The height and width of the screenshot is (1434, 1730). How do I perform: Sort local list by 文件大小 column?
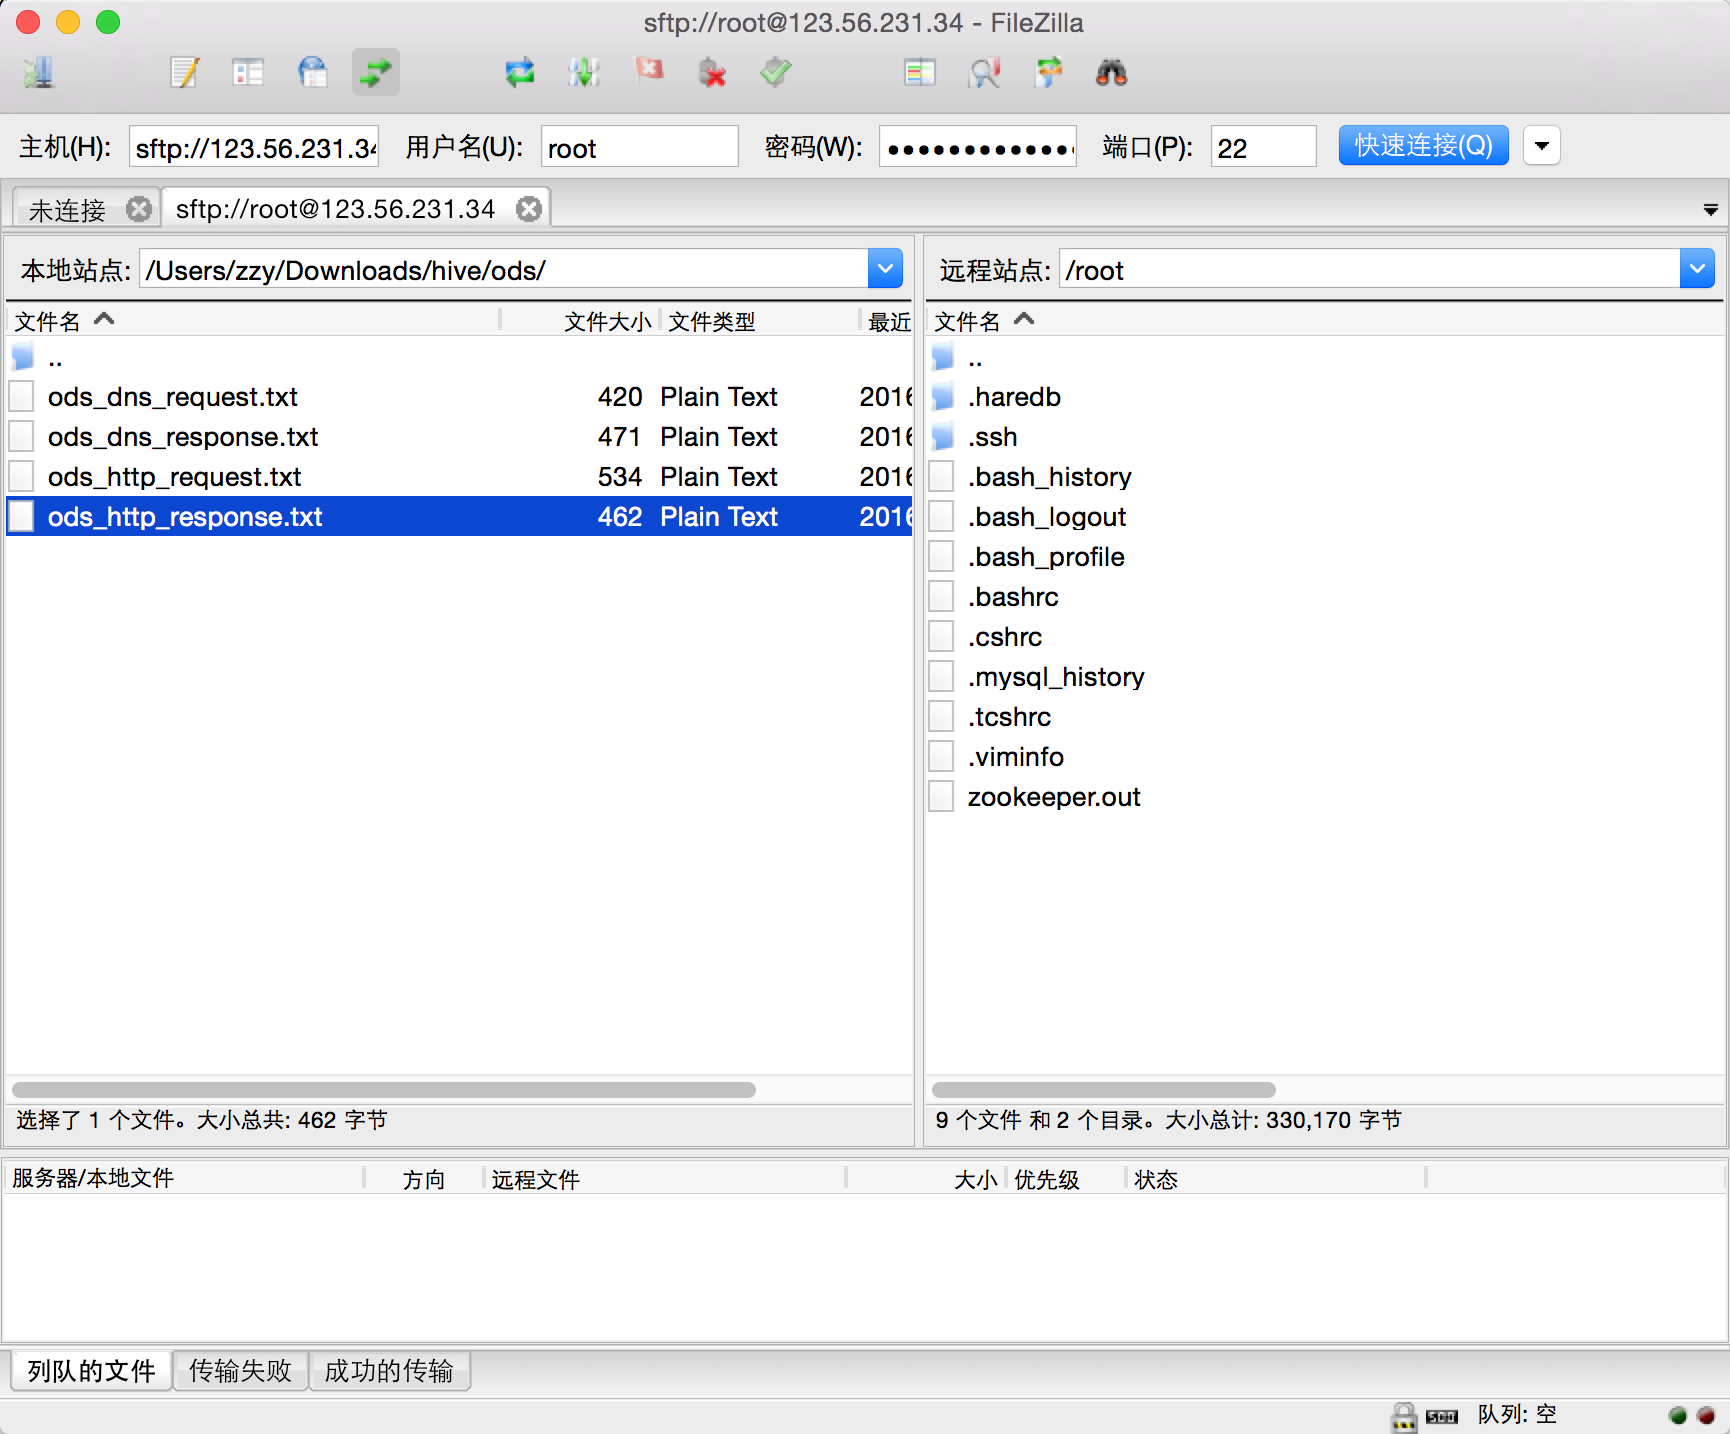(580, 321)
